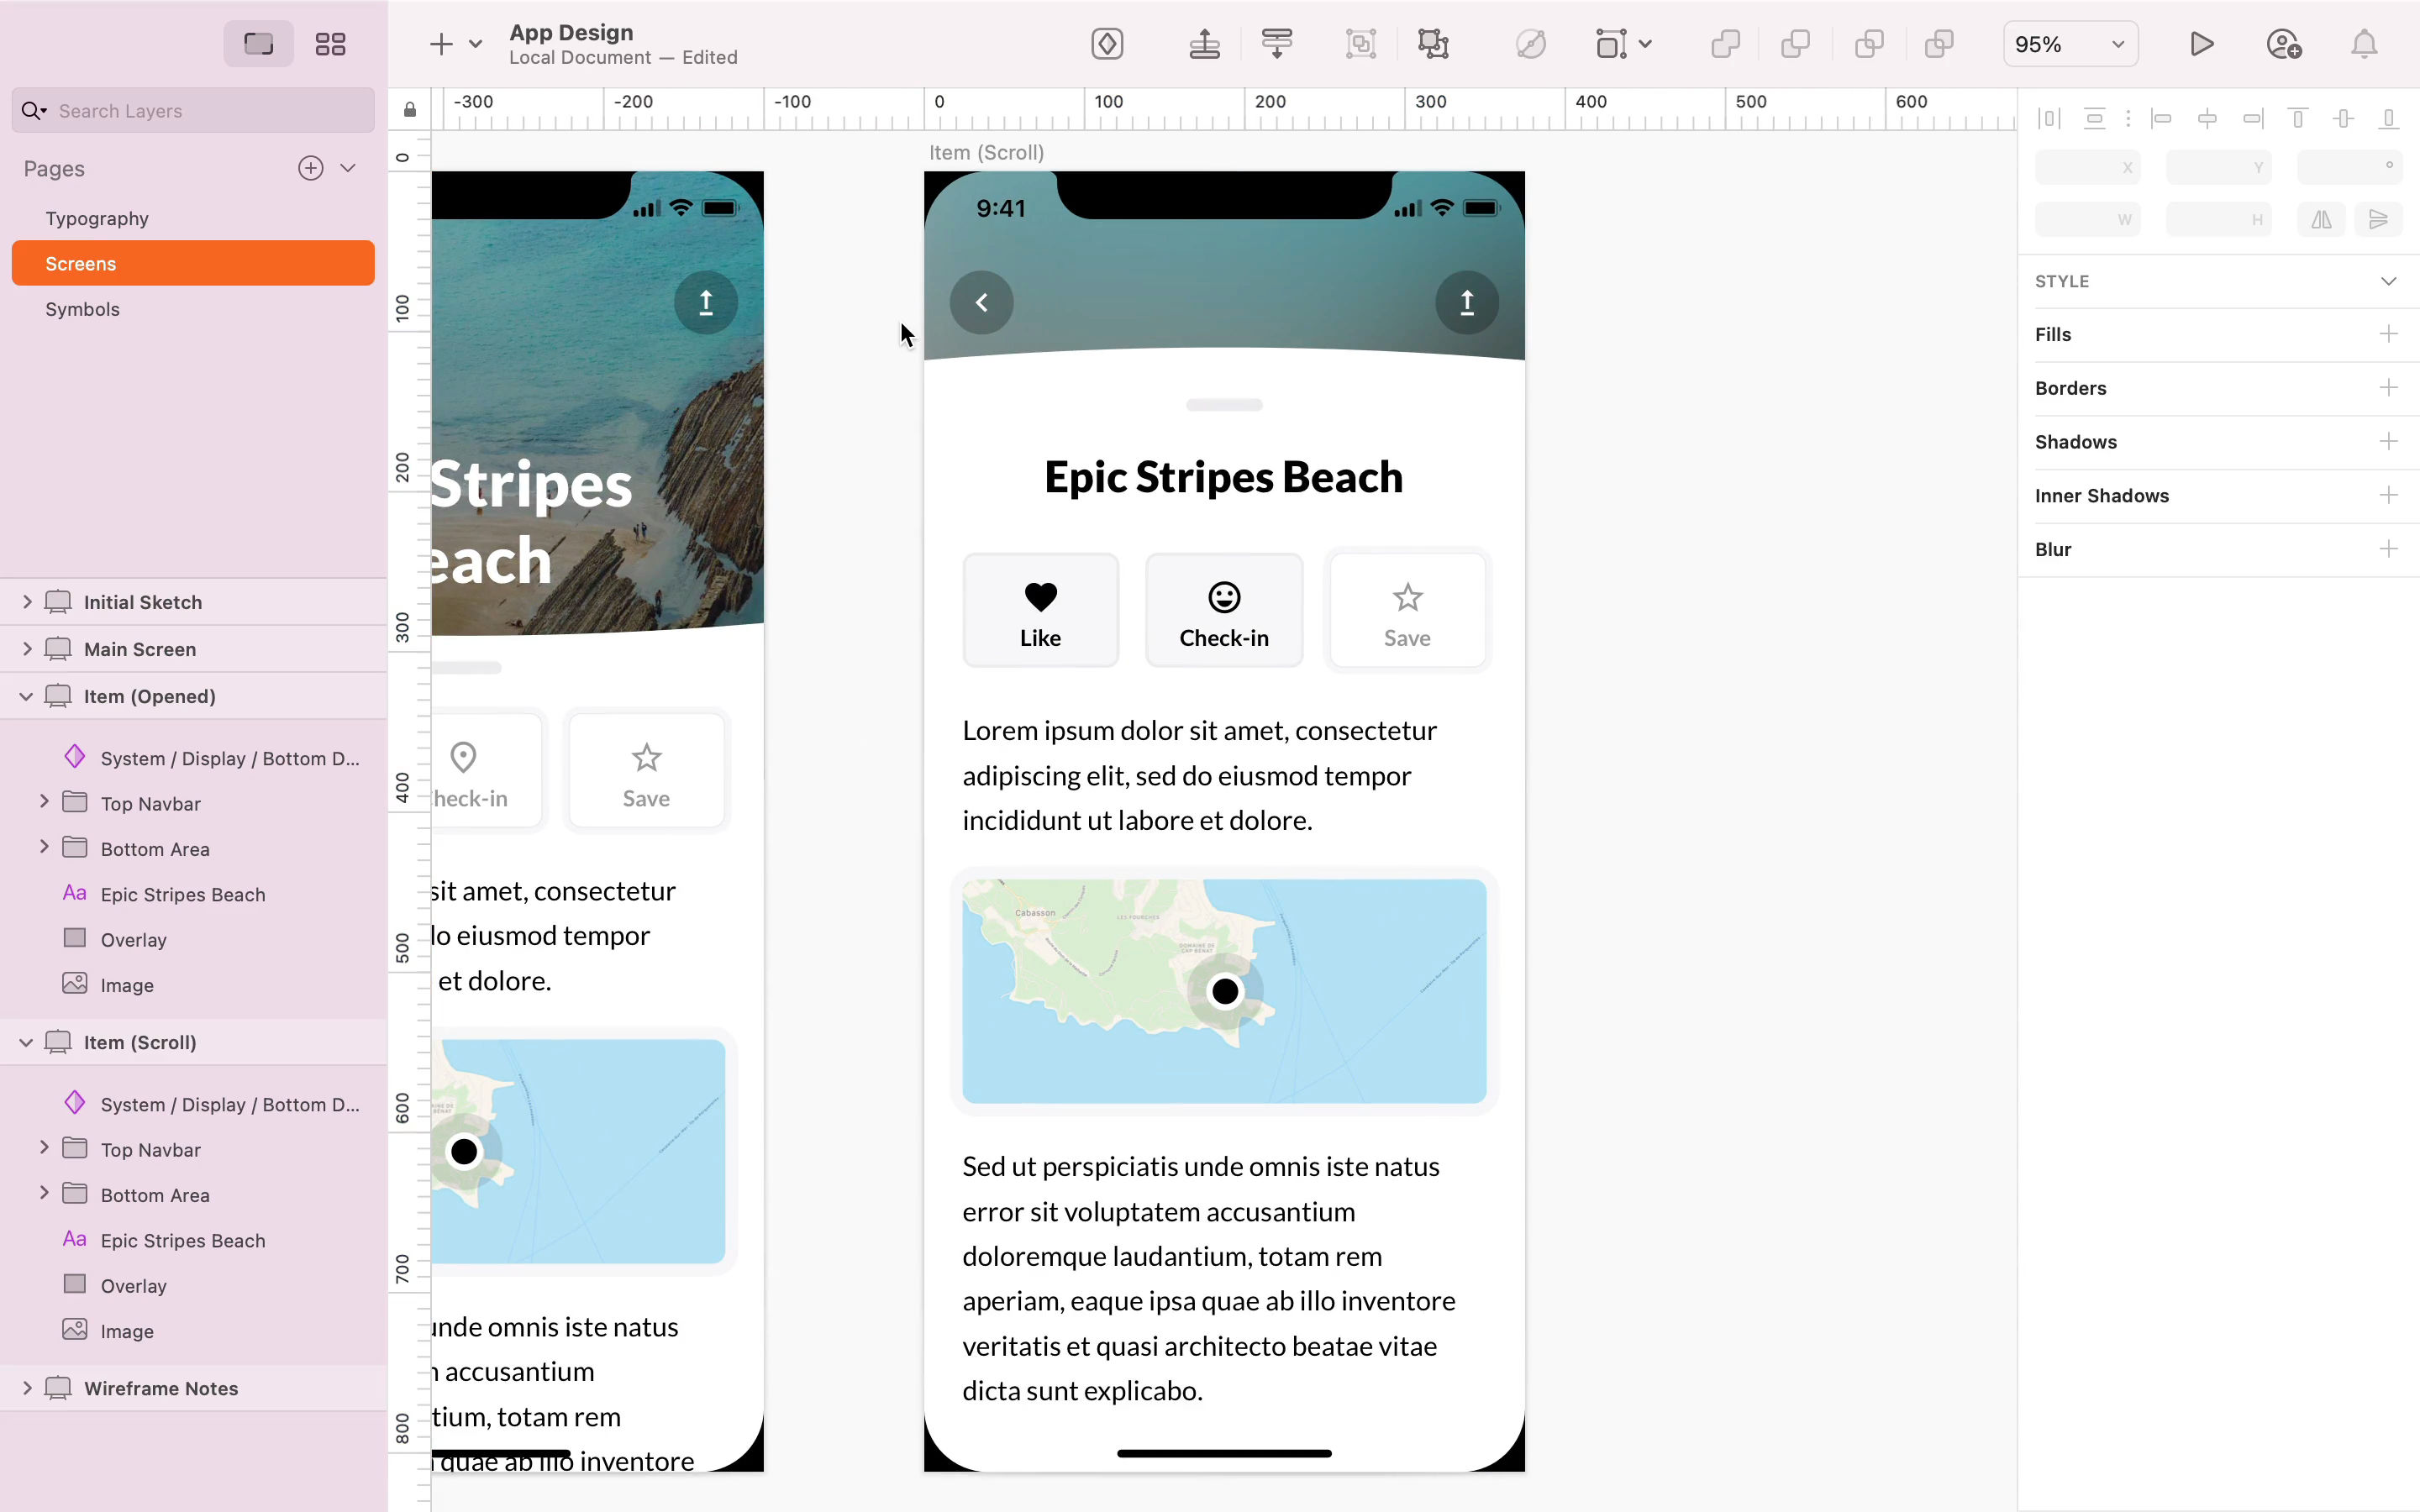Switch to layer list view
Image resolution: width=2420 pixels, height=1512 pixels.
258,44
